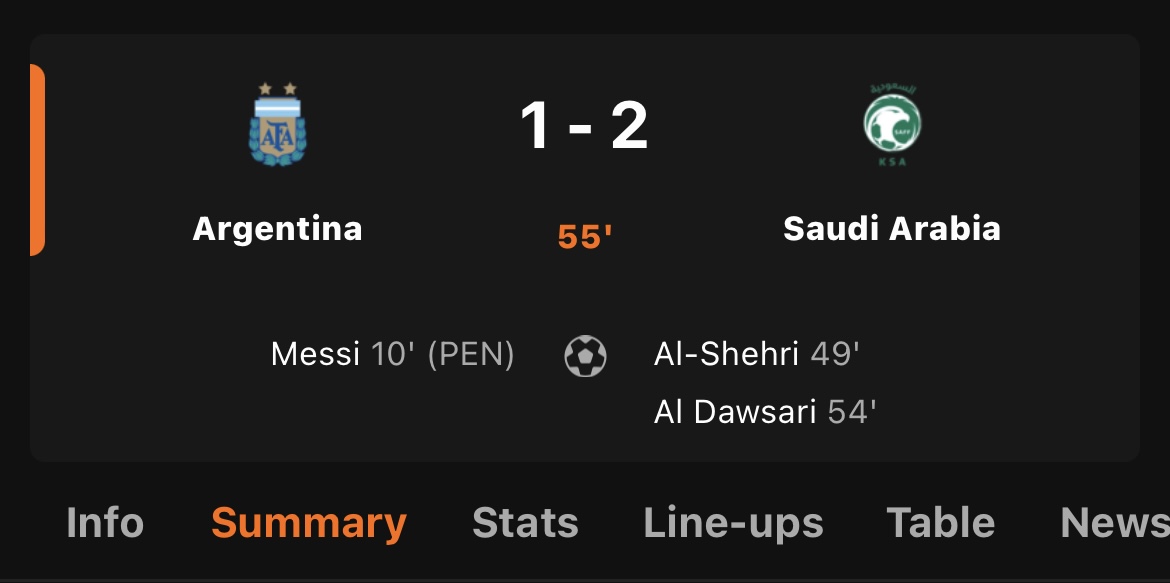Click the orange live indicator bar
Viewport: 1170px width, 583px height.
coord(37,160)
